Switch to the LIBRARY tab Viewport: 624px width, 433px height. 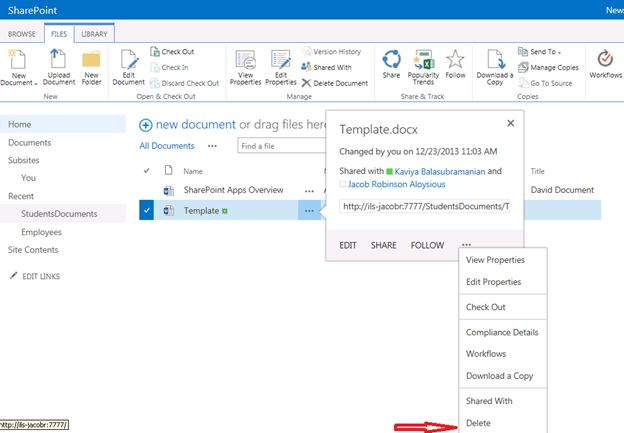click(x=94, y=34)
